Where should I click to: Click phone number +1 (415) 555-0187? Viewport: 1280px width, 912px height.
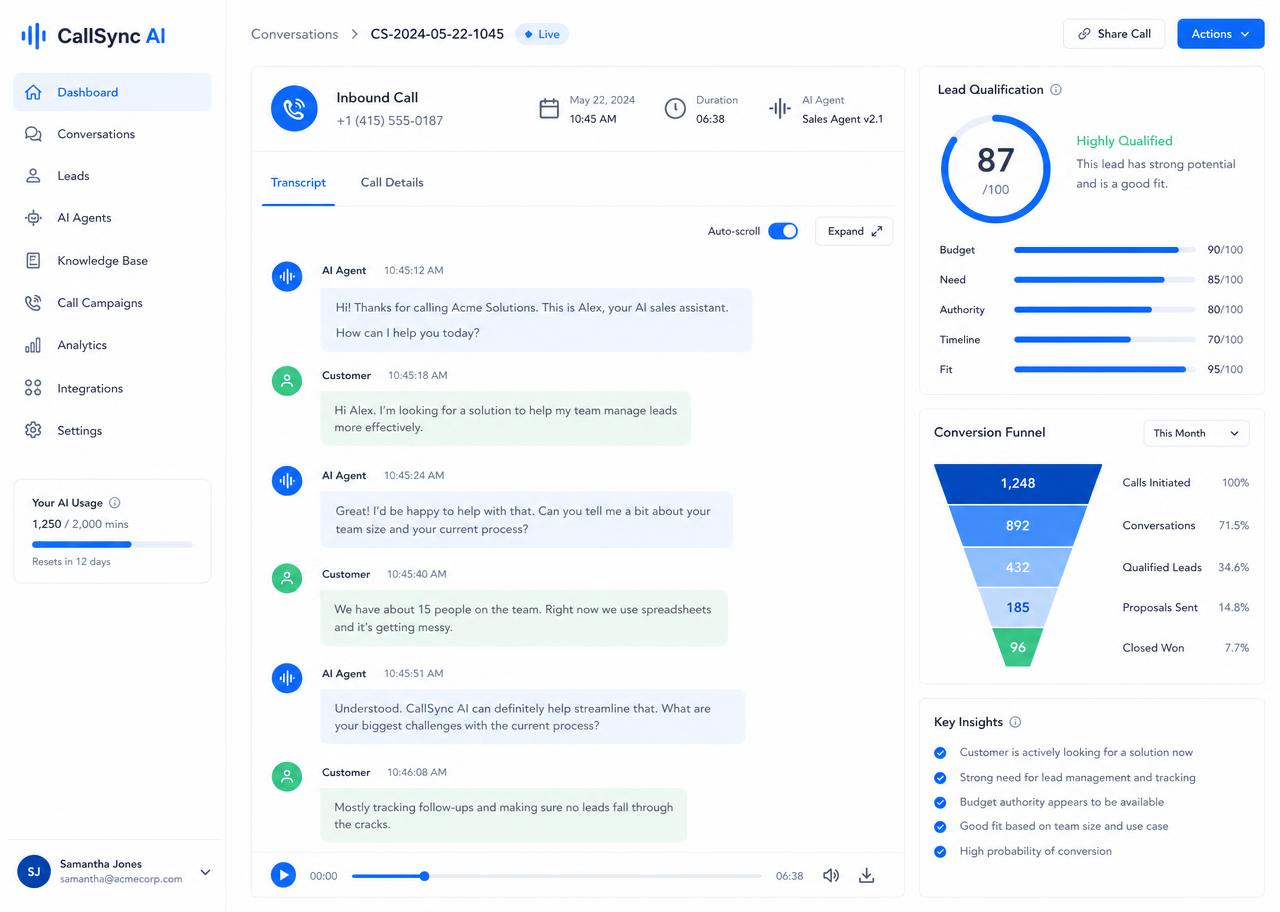click(x=389, y=121)
